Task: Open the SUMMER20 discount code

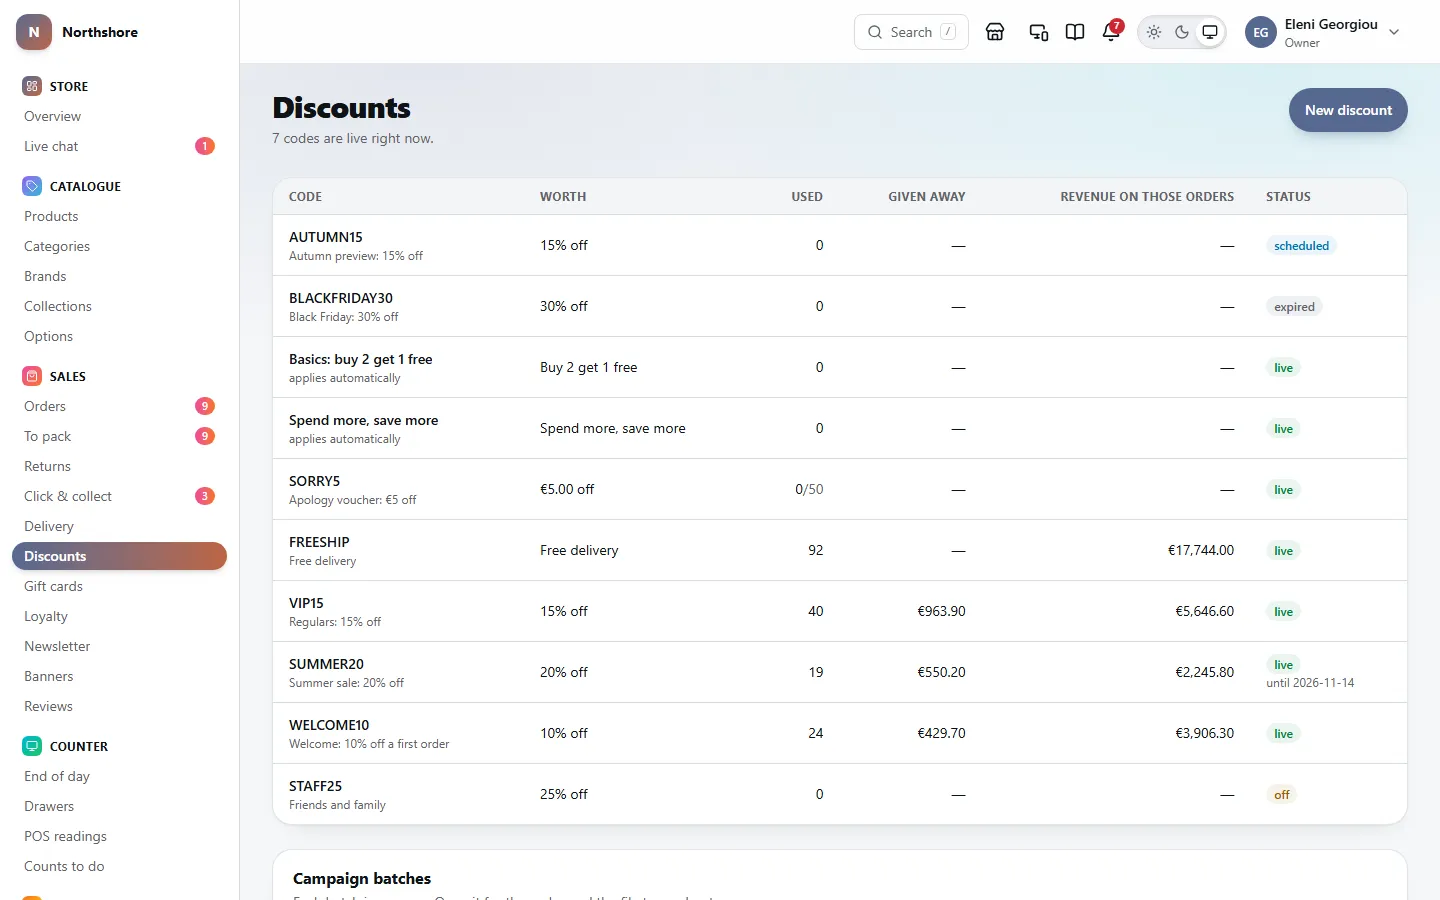Action: (326, 664)
